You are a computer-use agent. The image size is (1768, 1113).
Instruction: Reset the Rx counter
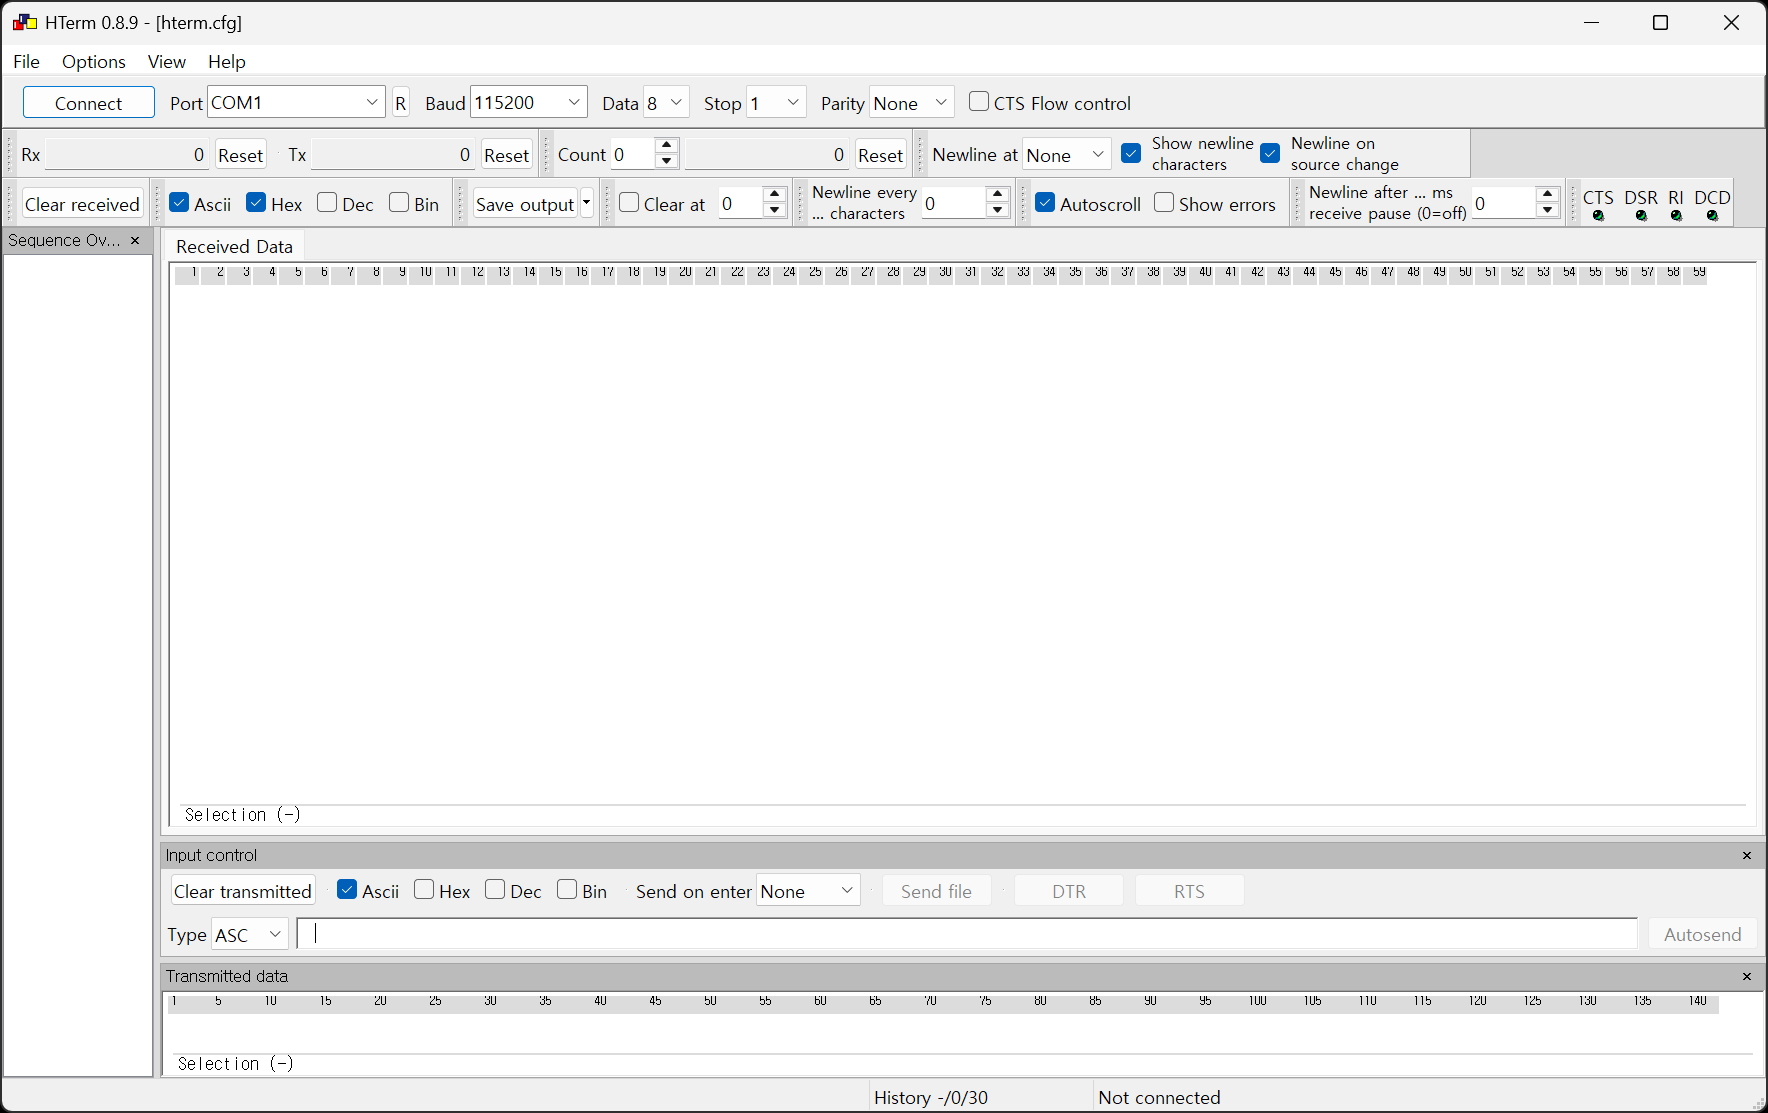[x=241, y=155]
